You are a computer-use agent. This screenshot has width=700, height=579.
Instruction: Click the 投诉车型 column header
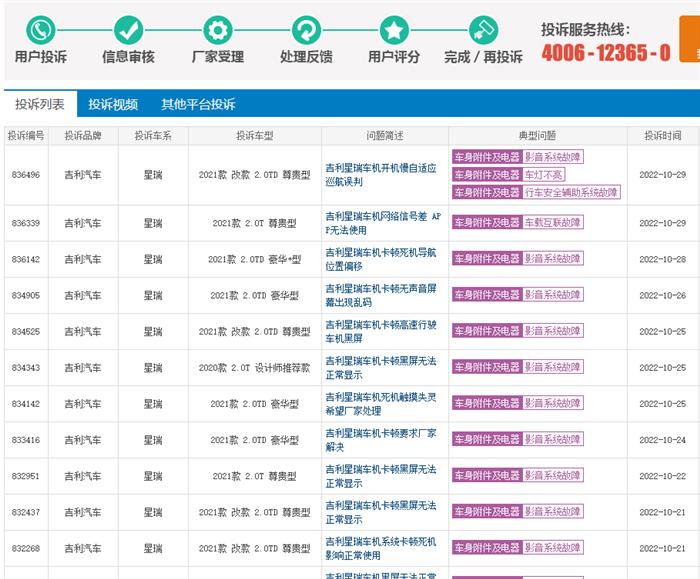pos(255,136)
